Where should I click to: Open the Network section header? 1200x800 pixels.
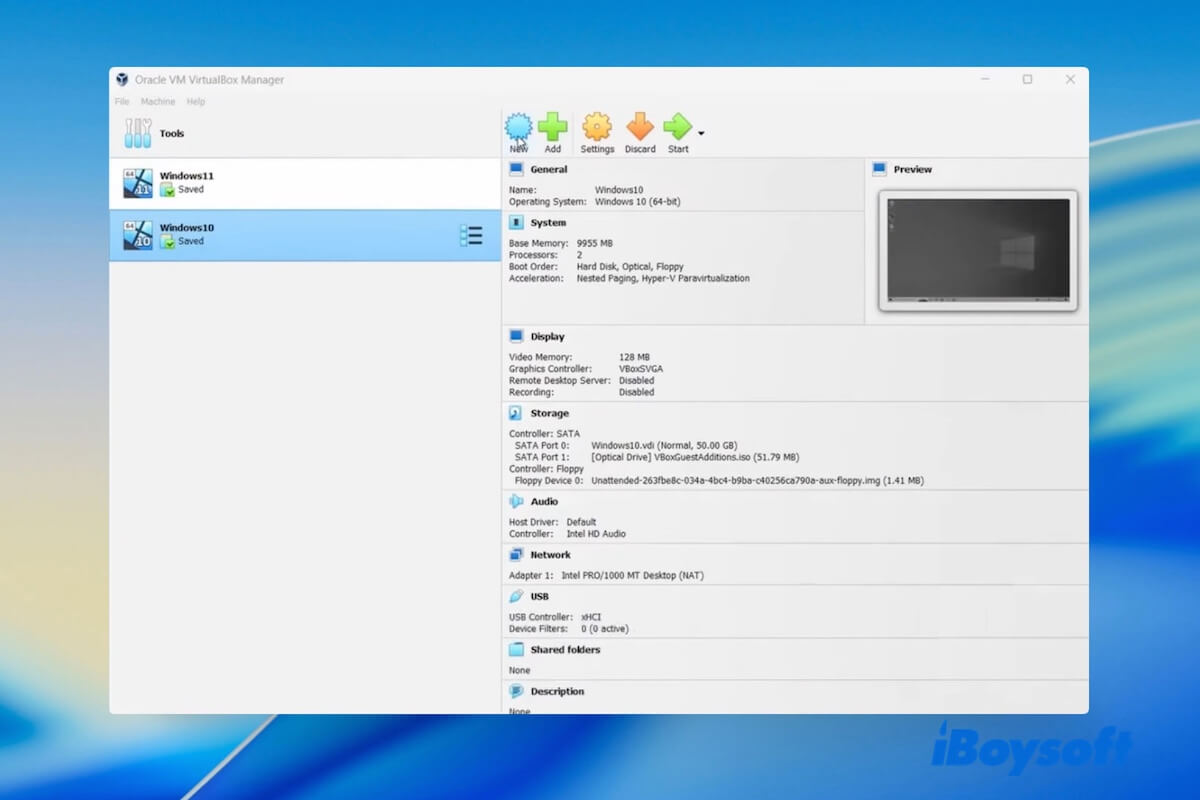click(550, 555)
